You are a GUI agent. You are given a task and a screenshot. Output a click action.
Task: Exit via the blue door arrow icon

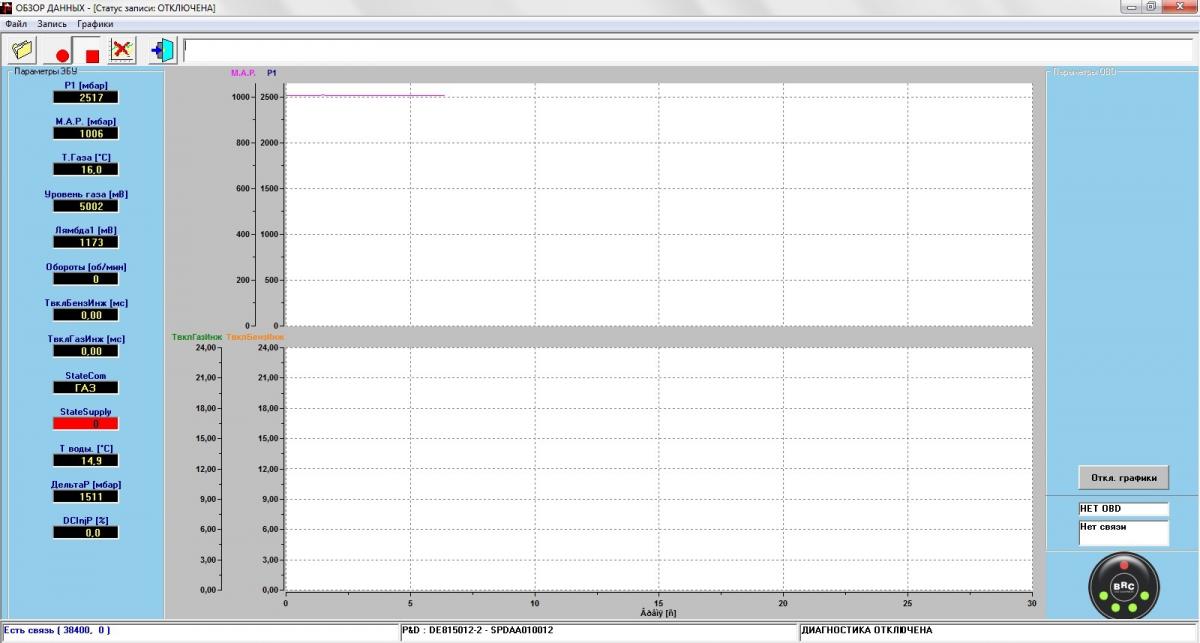(x=163, y=49)
